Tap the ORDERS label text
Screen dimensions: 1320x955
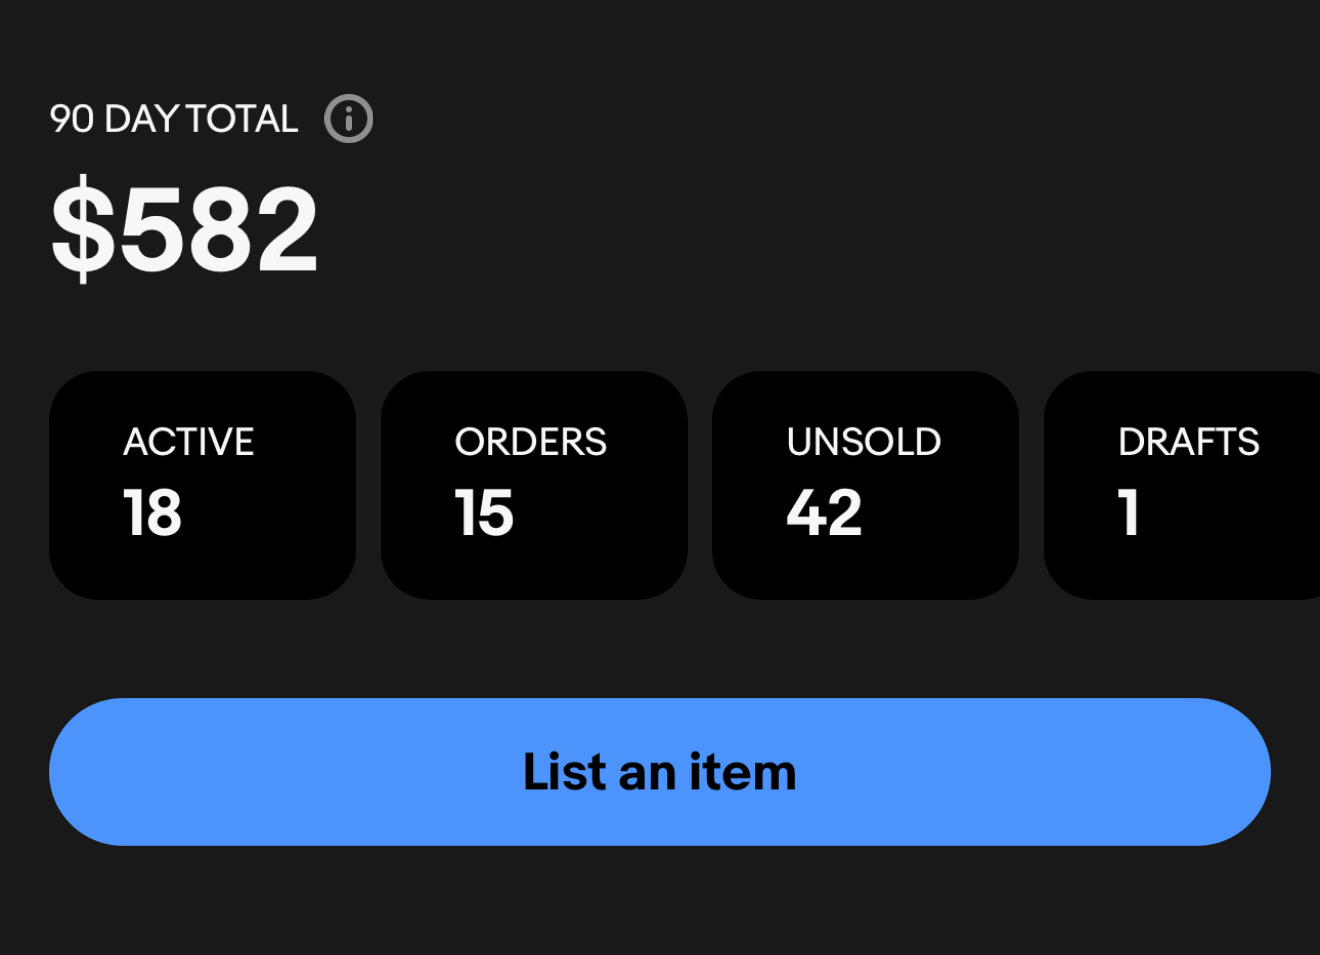531,442
